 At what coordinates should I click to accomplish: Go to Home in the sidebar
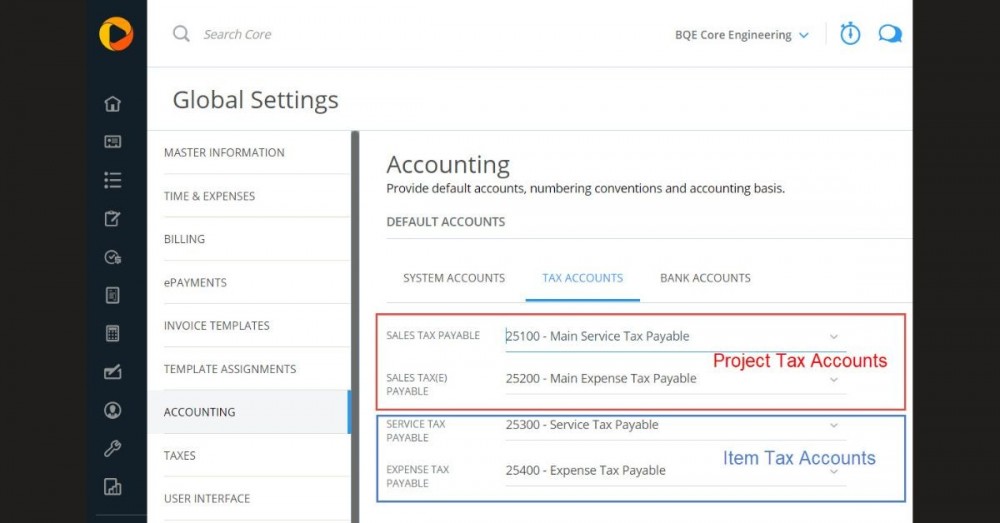(113, 104)
